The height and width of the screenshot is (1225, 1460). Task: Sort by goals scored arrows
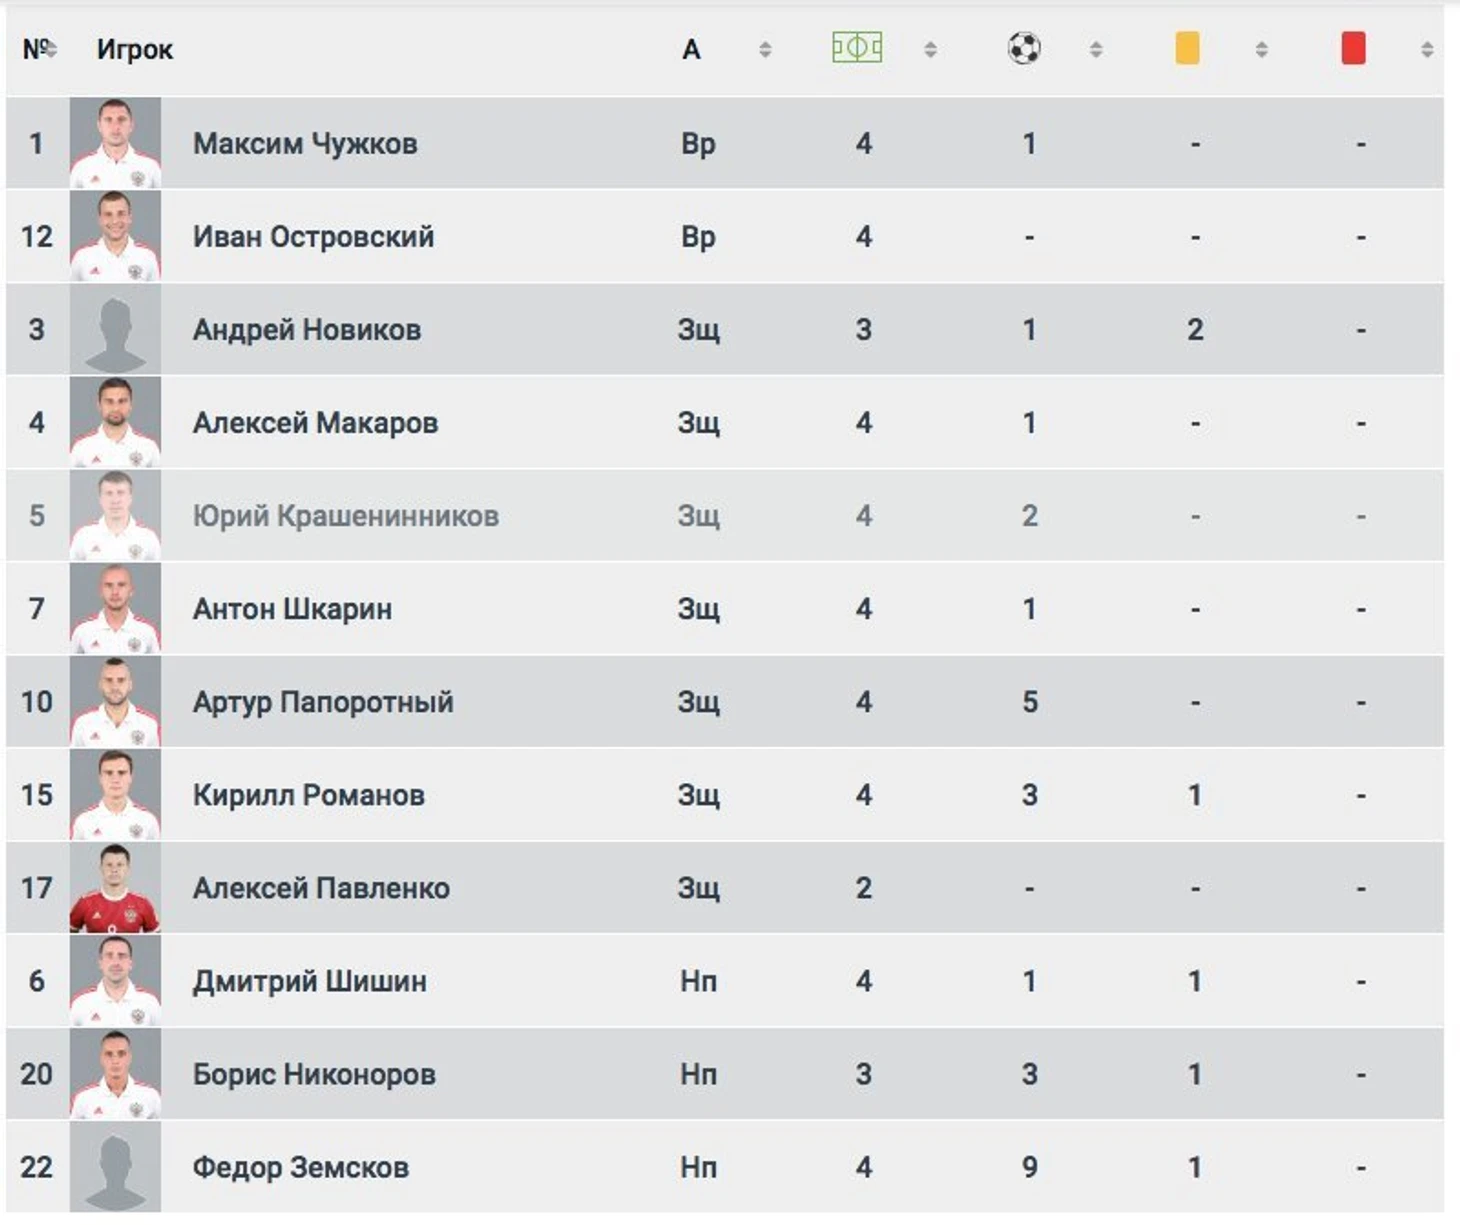point(1096,49)
